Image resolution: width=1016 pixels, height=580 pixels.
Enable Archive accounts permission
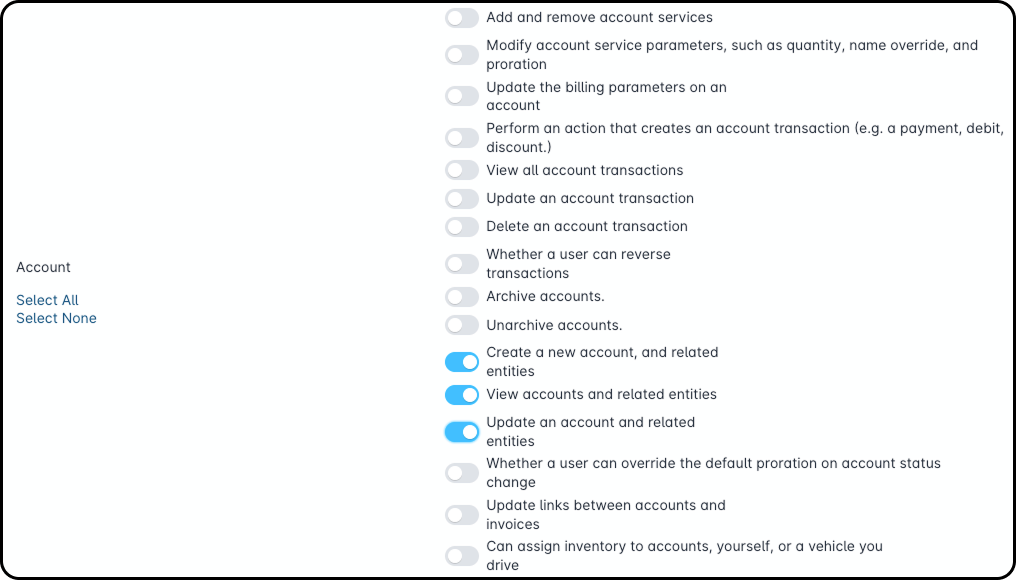[x=462, y=297]
